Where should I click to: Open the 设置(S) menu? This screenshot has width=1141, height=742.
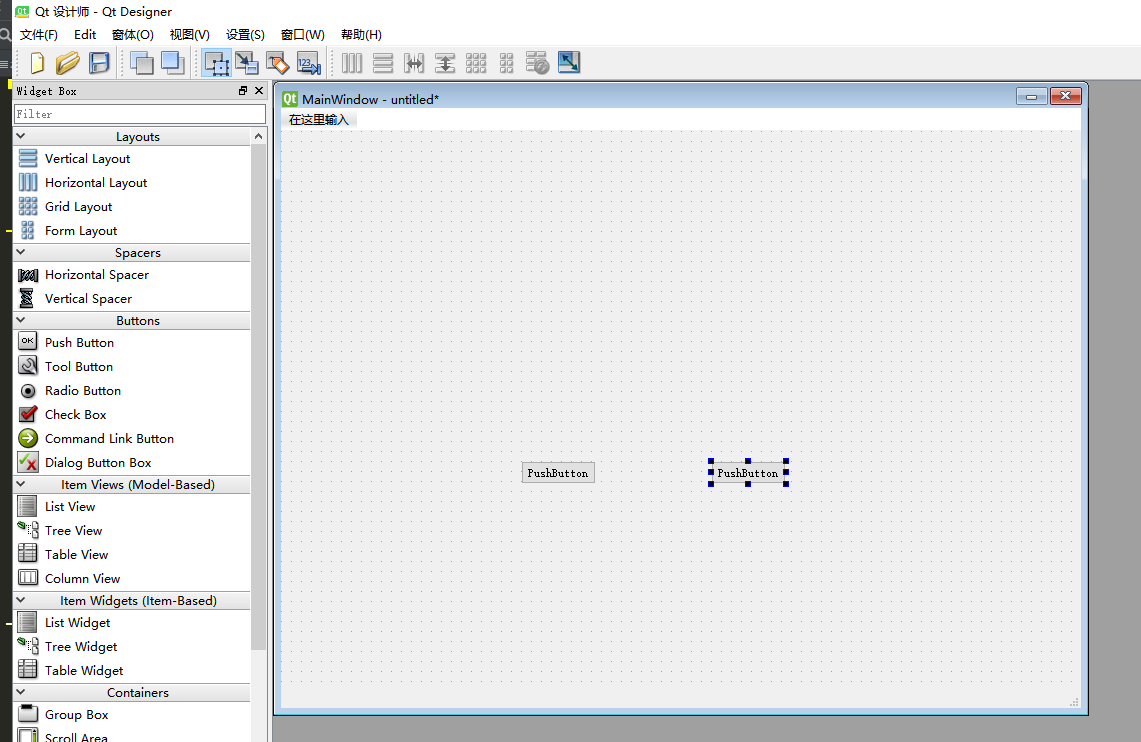[245, 35]
